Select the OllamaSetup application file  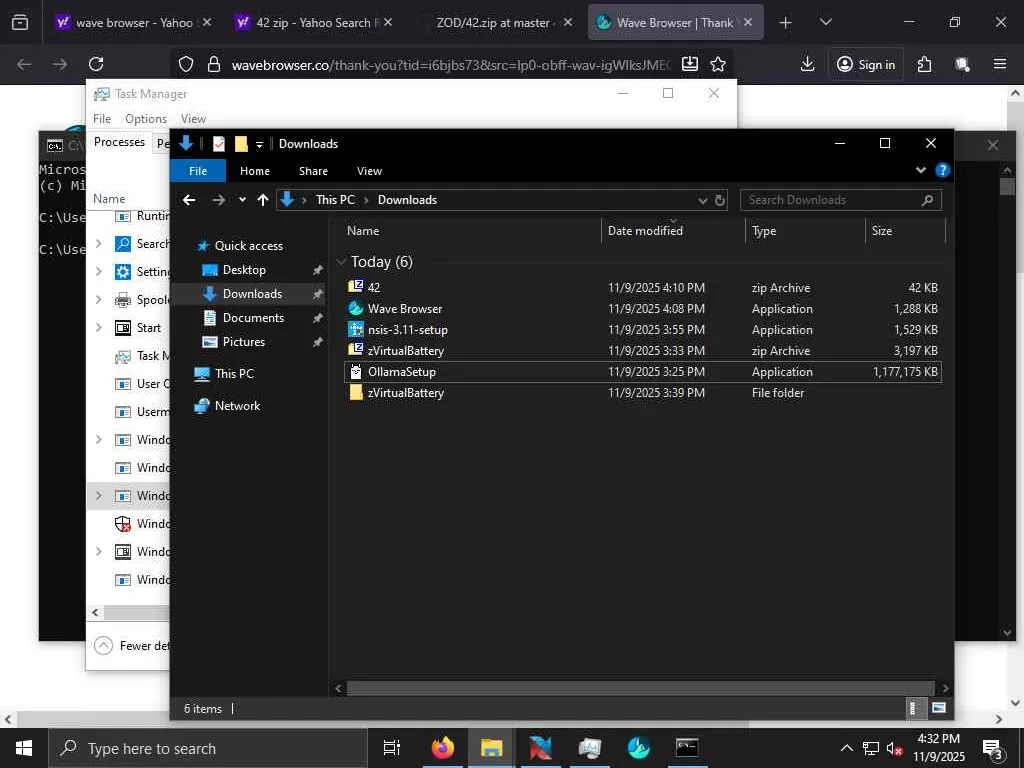point(643,372)
